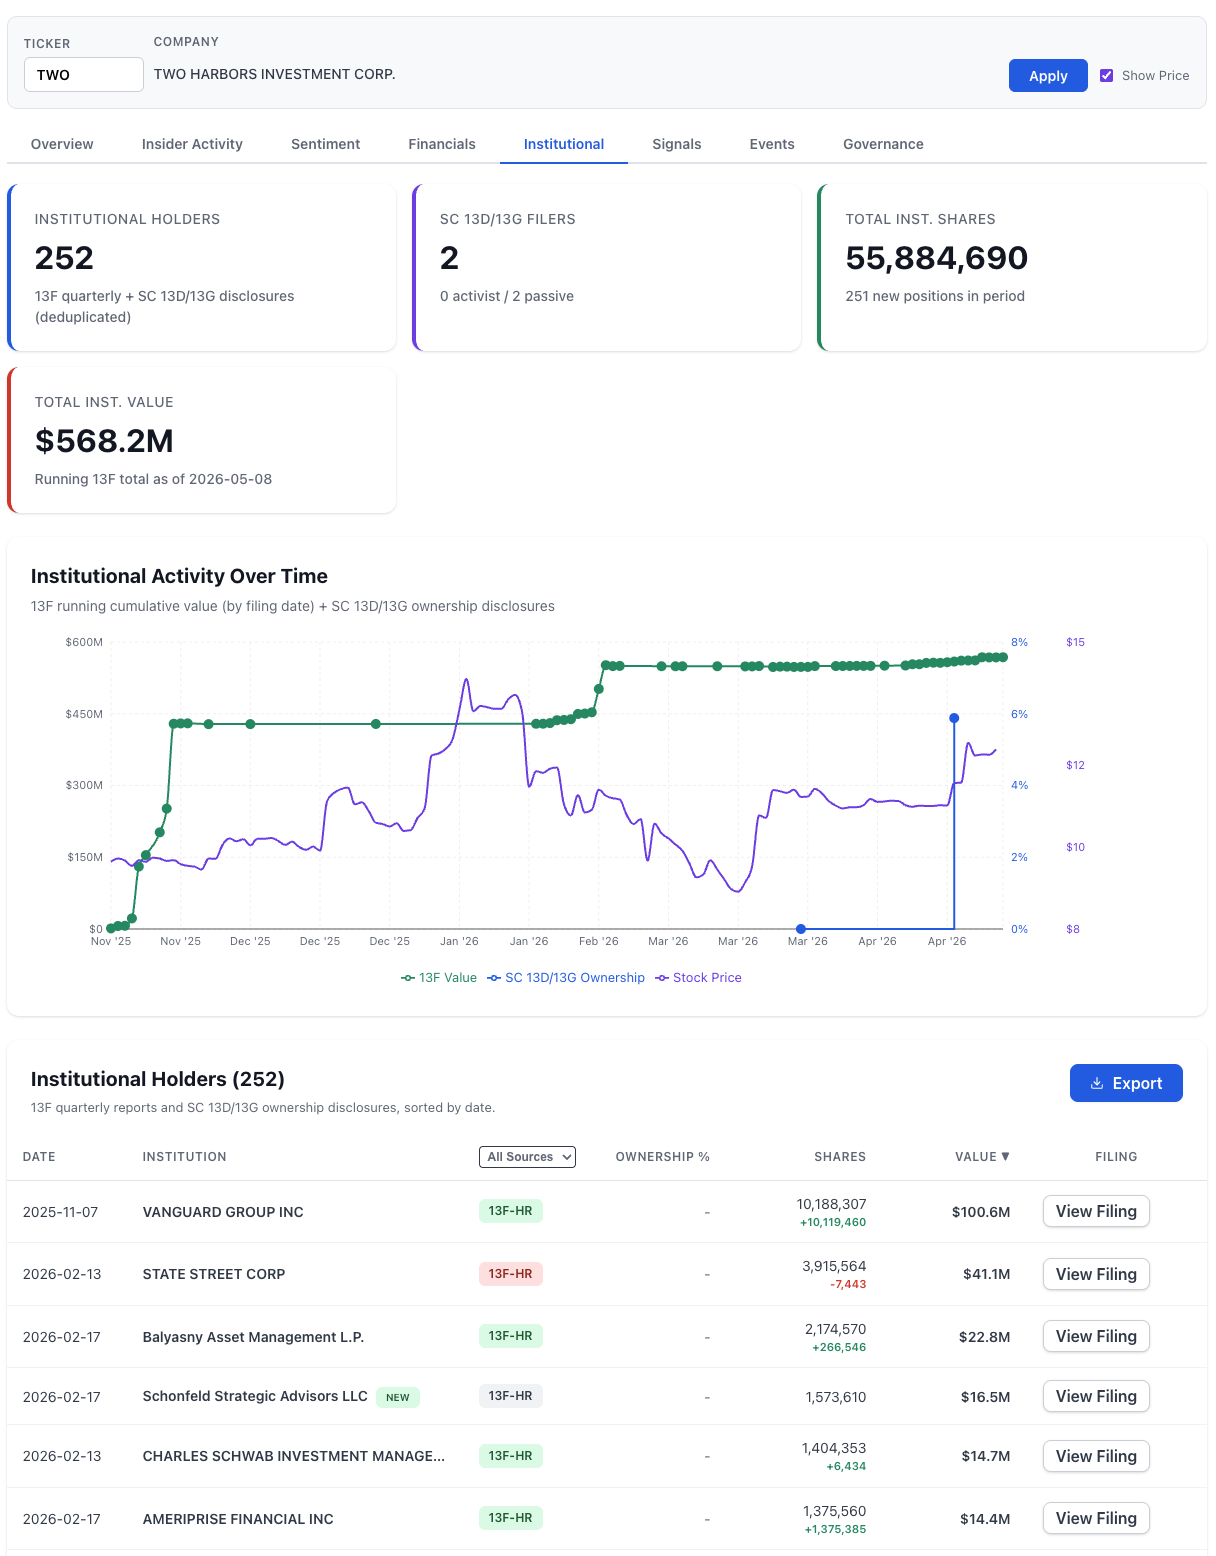Screen dimensions: 1216x1556
Task: View Filing for STATE STREET CORP
Action: click(1096, 1274)
